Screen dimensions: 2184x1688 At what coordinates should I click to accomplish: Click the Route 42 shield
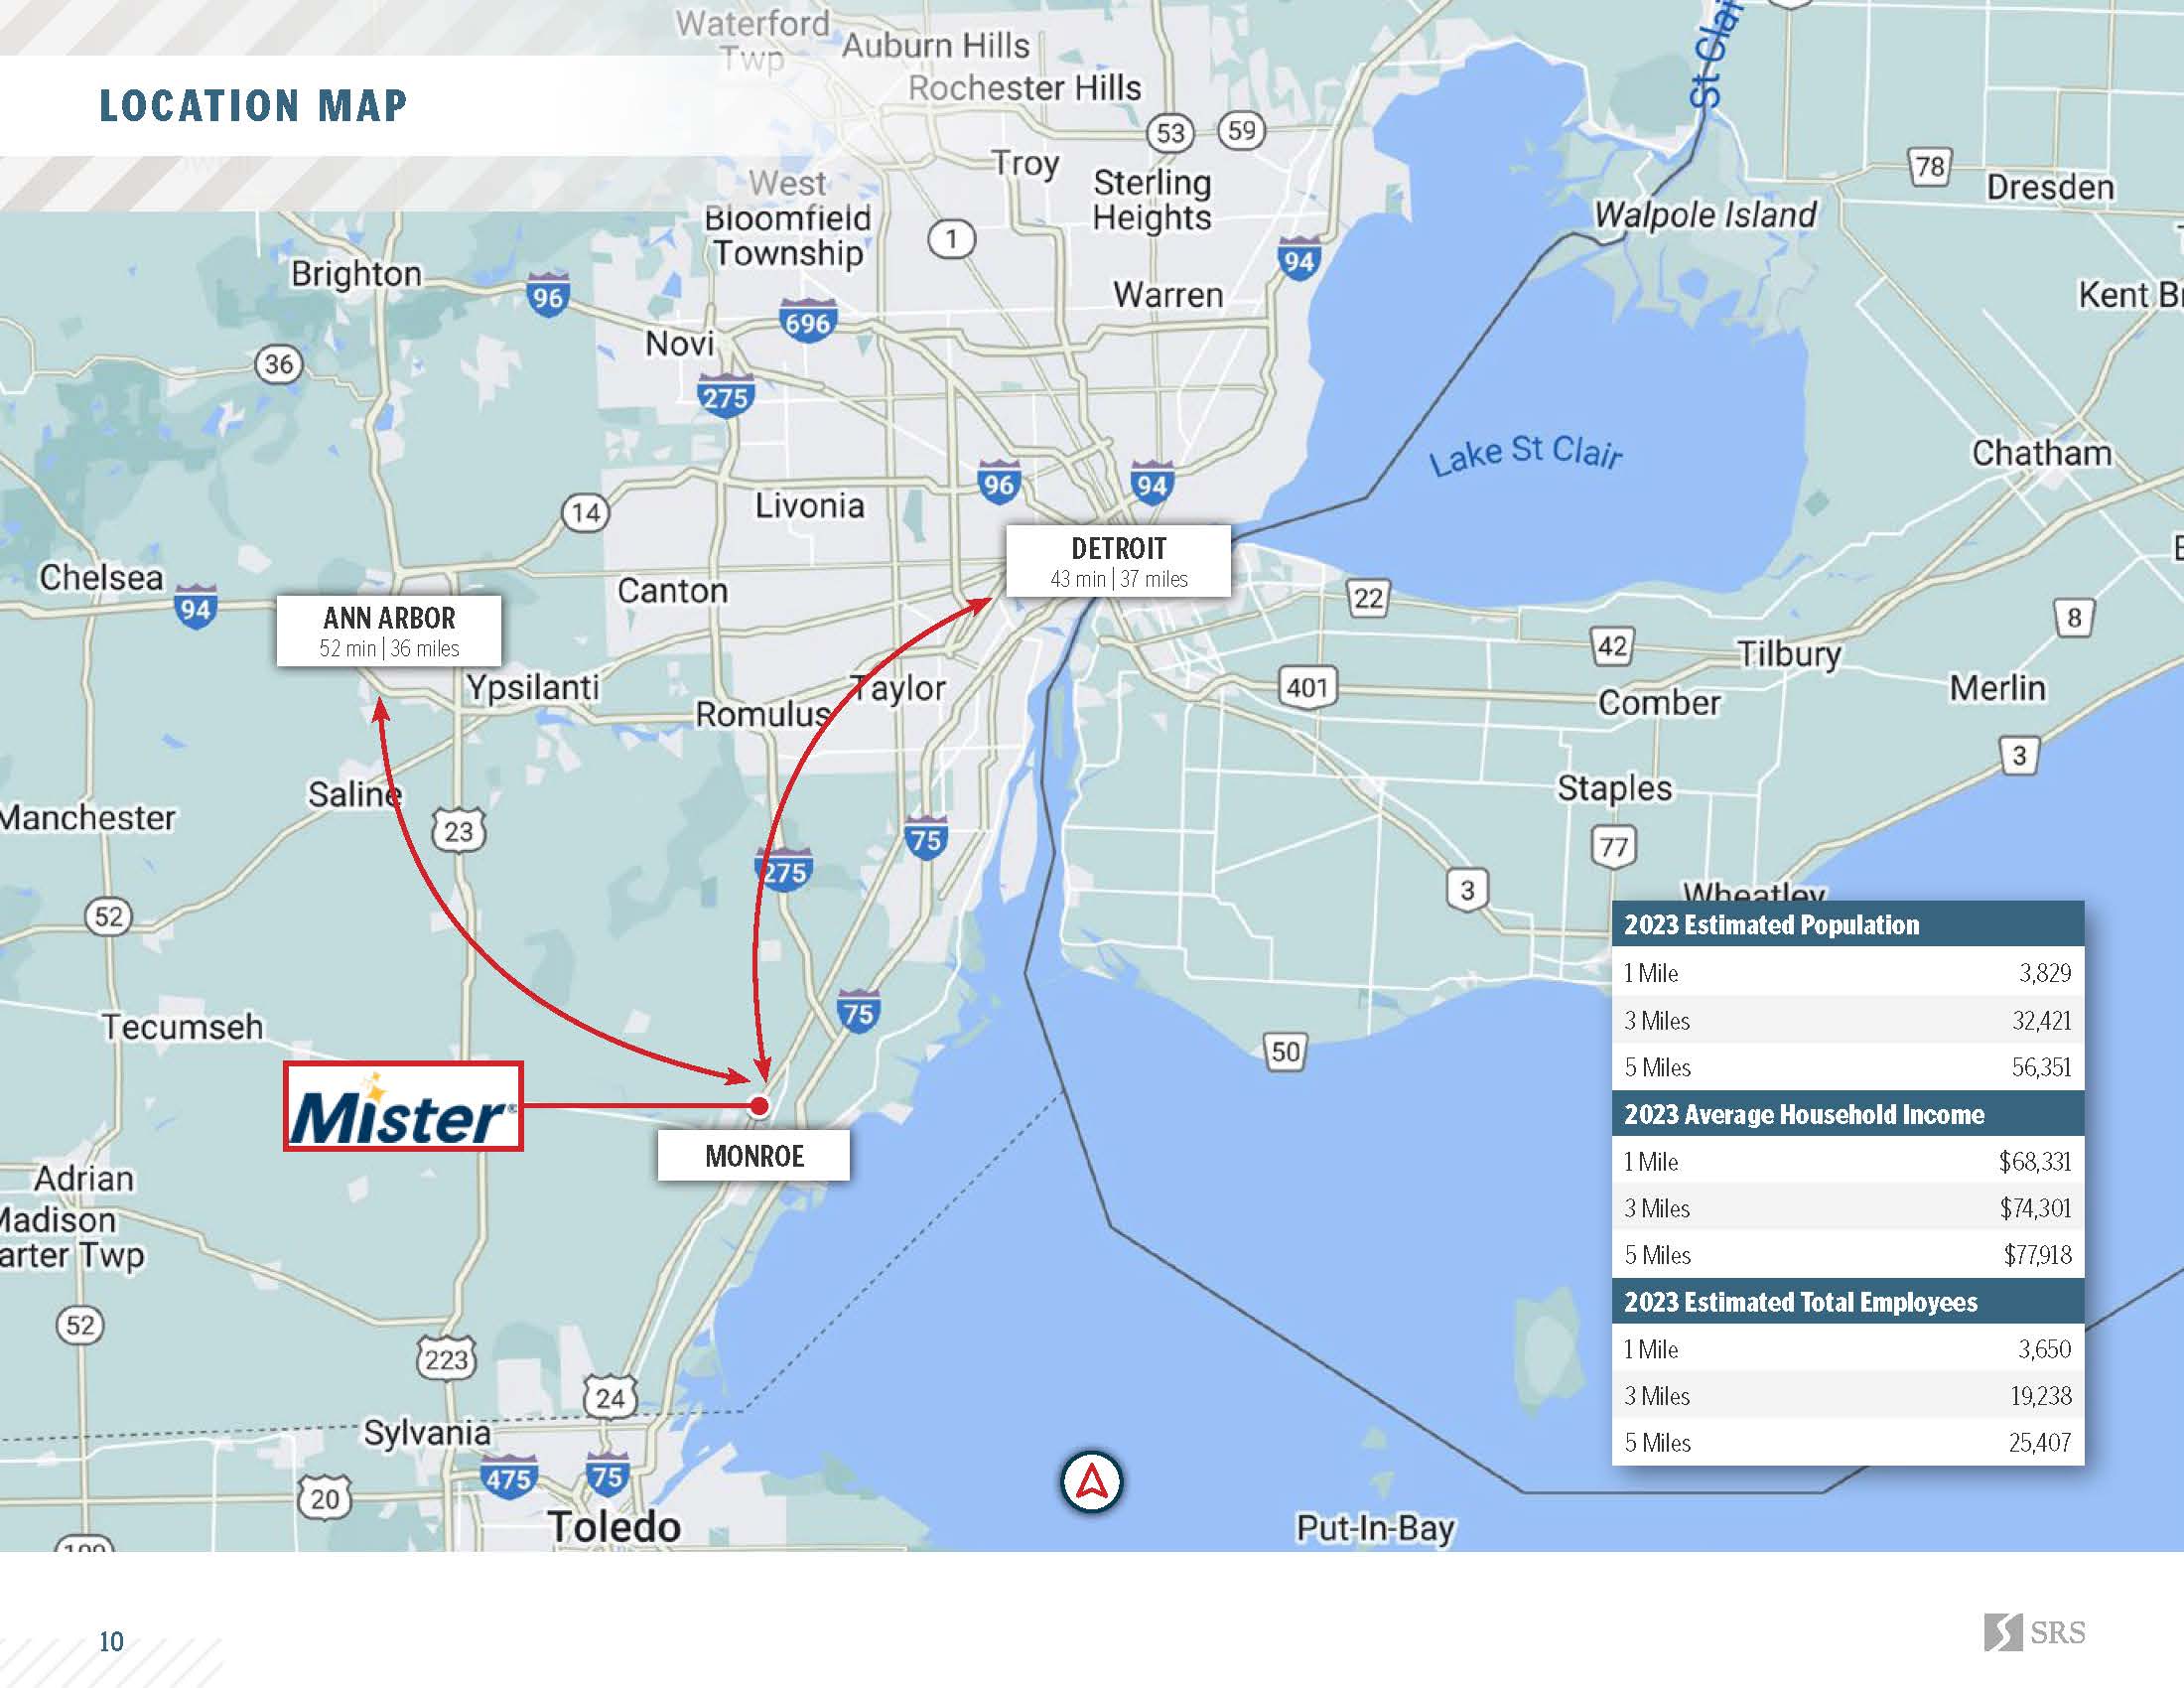click(x=1612, y=646)
